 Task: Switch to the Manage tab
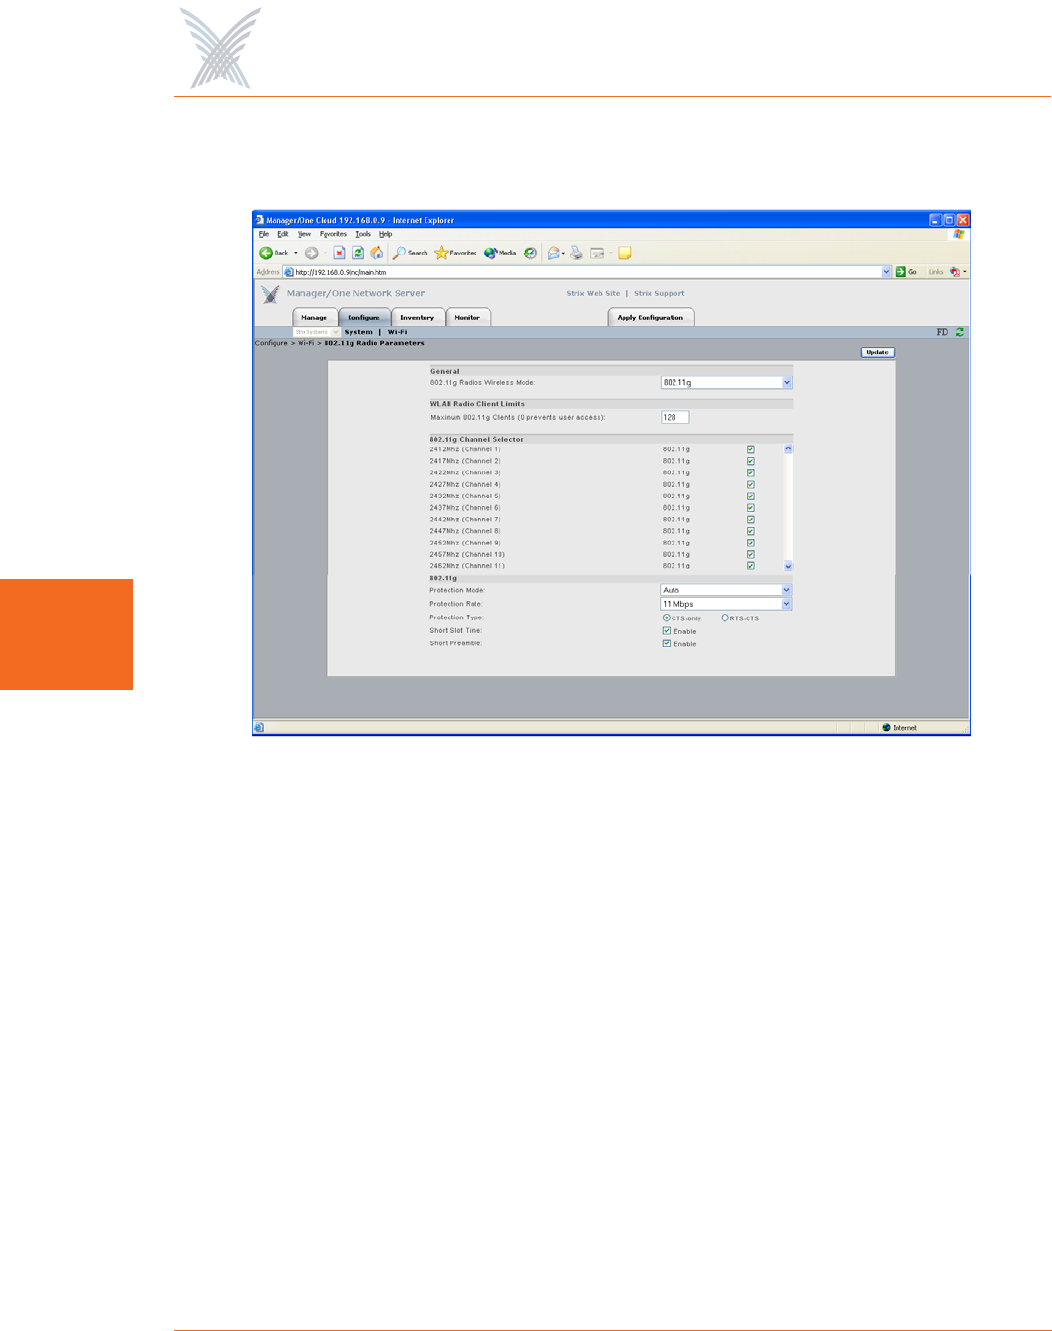tap(314, 318)
